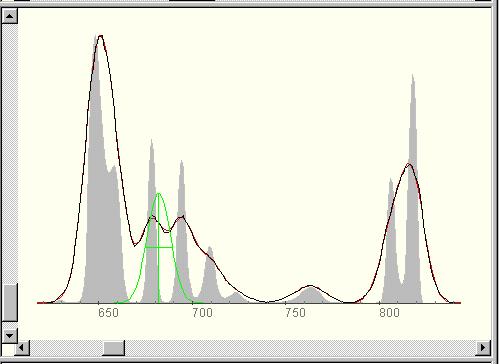The height and width of the screenshot is (364, 499).
Task: Click the green horizontal width bar
Action: (x=159, y=247)
